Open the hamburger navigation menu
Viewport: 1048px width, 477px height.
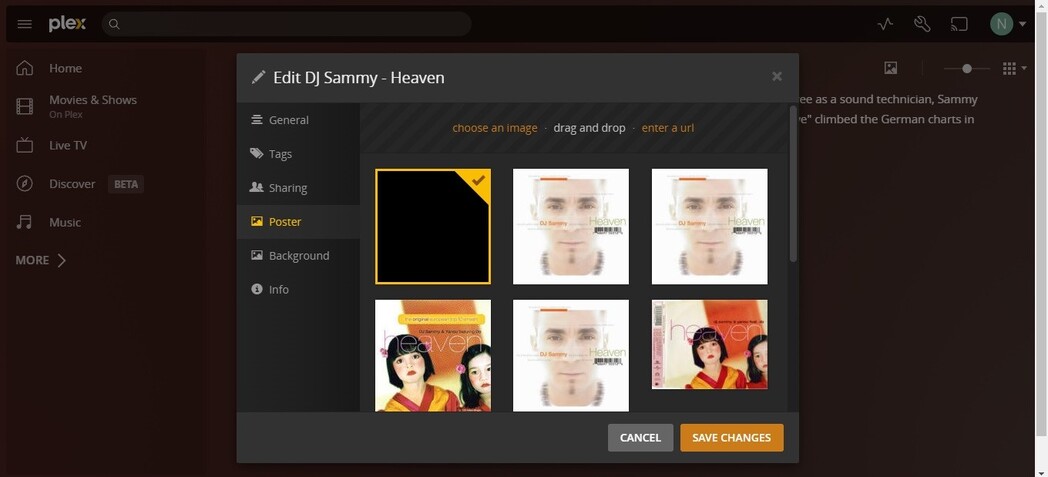(x=25, y=24)
